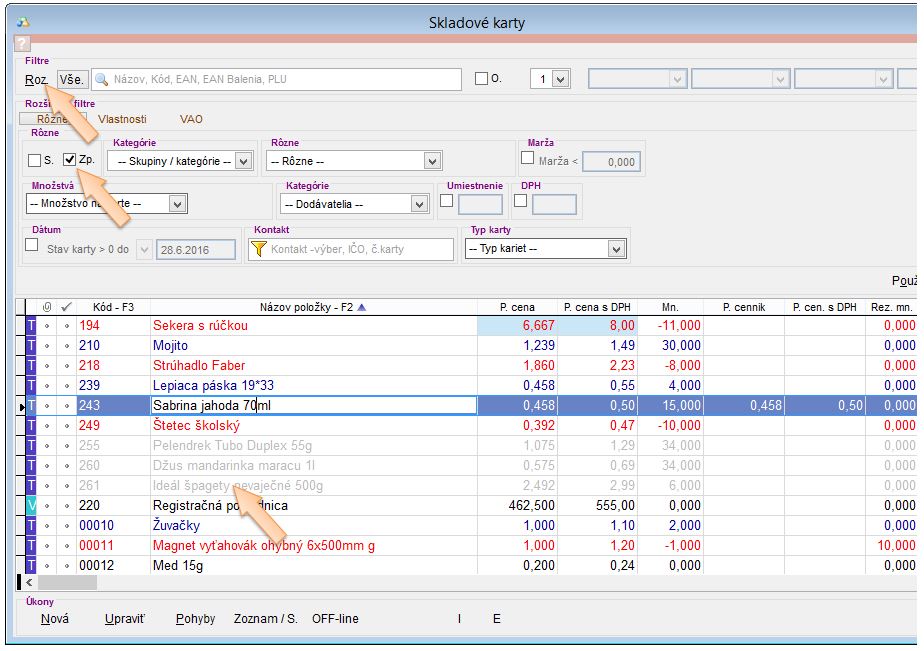
Task: Click the app icon in title bar
Action: pos(23,22)
